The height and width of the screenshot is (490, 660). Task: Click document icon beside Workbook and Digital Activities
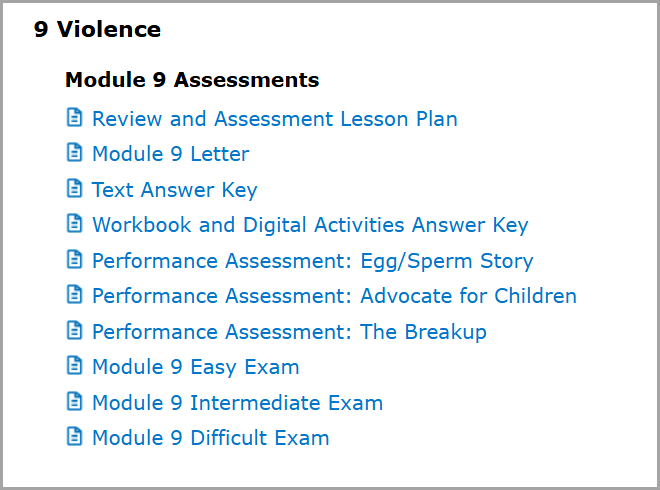click(75, 224)
